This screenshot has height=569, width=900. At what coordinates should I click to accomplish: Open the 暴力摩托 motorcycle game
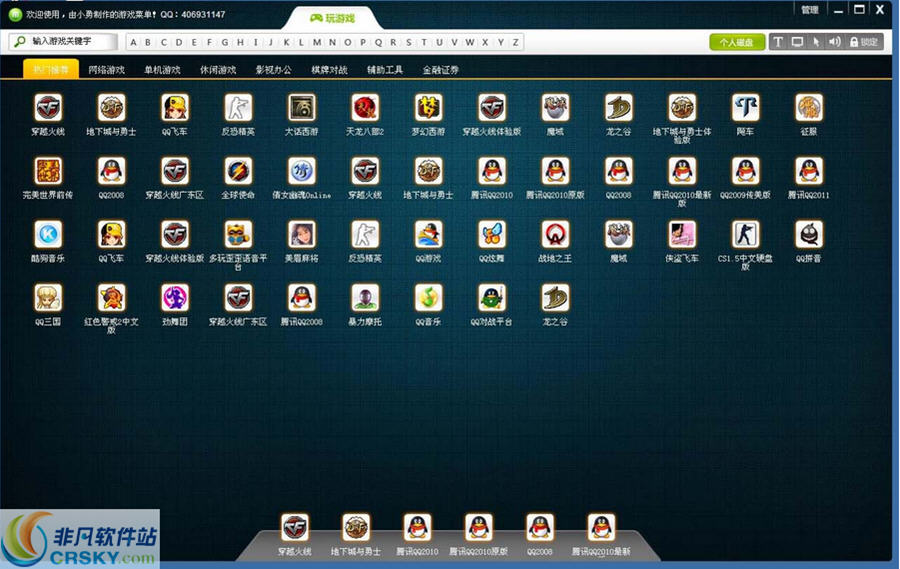click(x=365, y=297)
